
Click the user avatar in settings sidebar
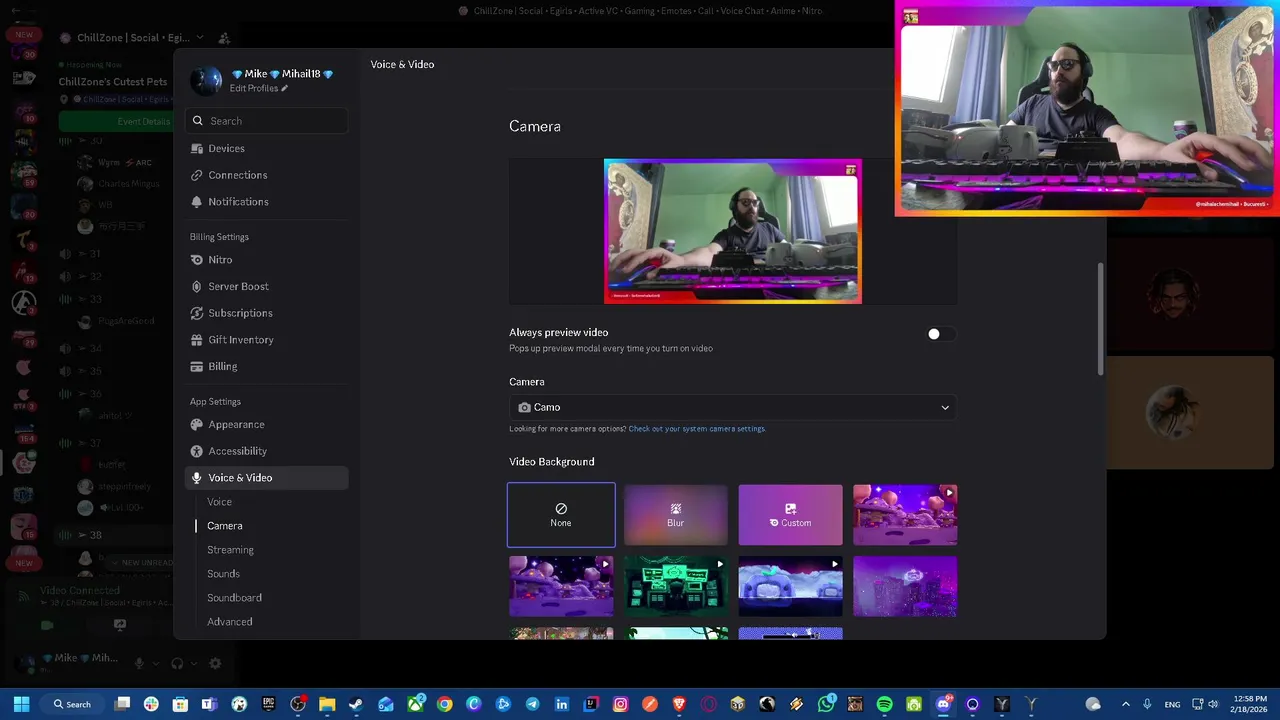[206, 81]
